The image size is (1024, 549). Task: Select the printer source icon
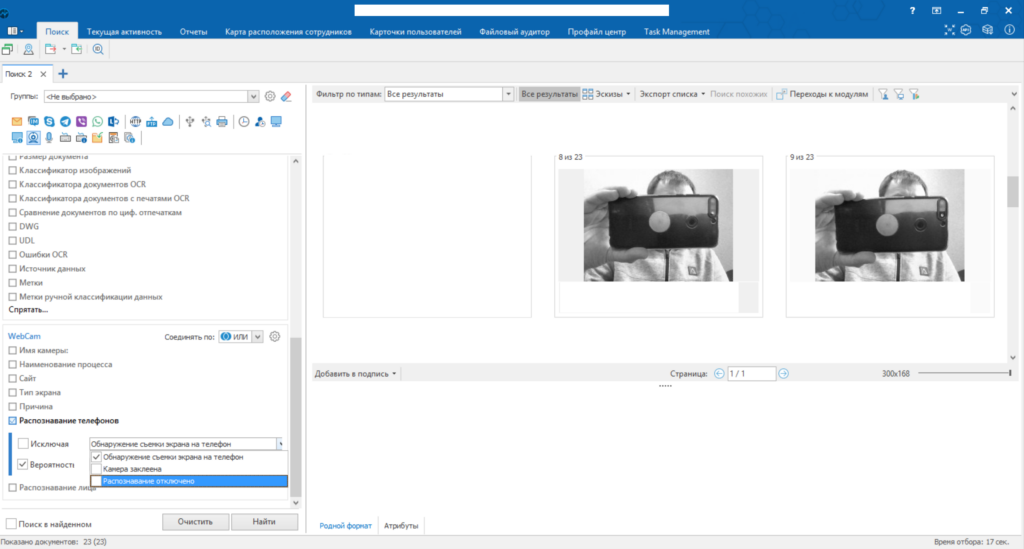click(x=221, y=122)
